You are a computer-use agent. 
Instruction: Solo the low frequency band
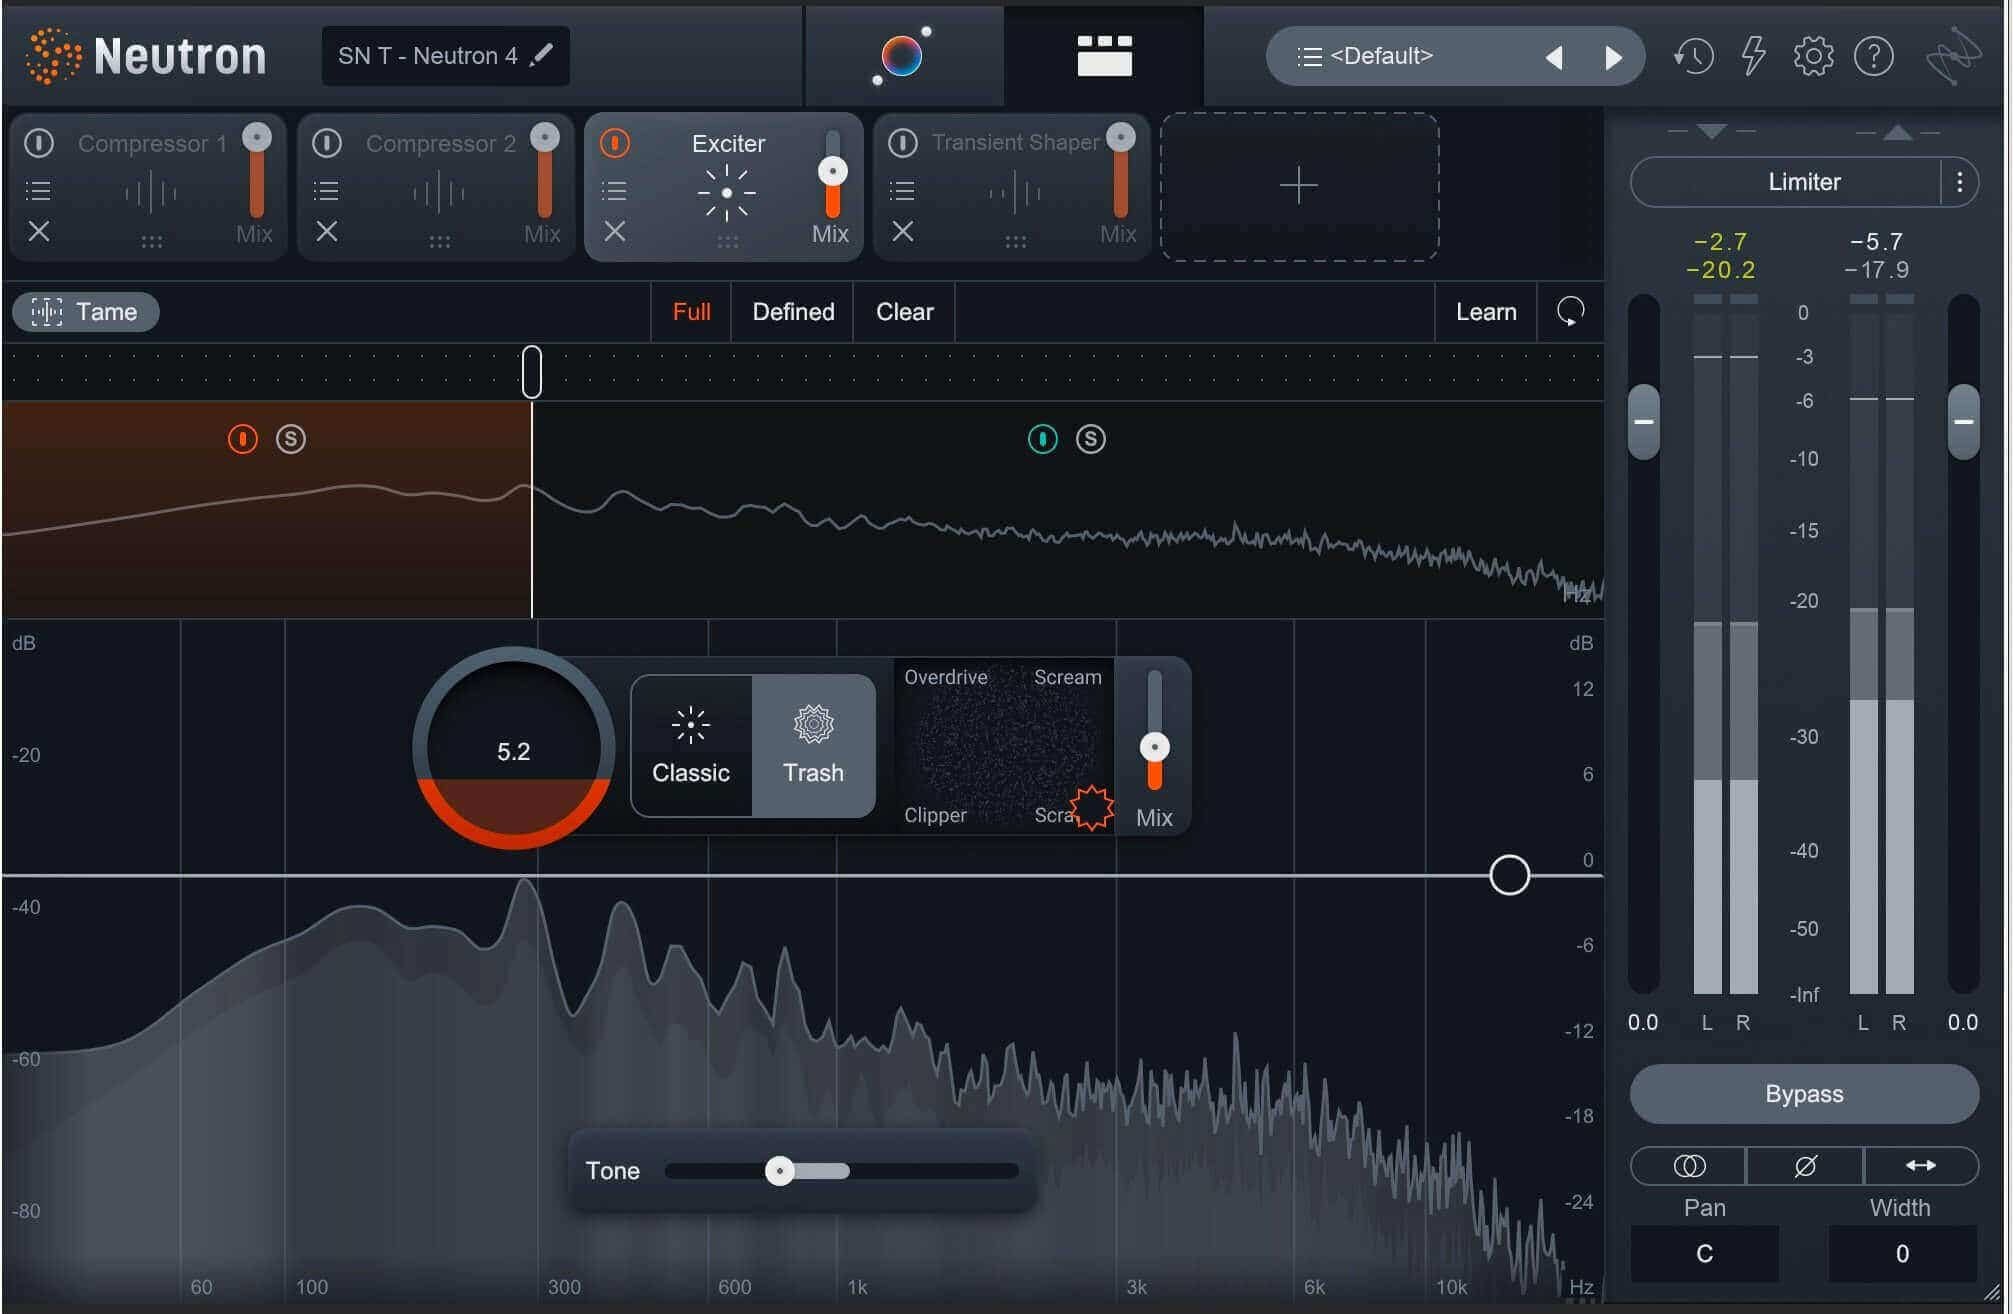291,438
